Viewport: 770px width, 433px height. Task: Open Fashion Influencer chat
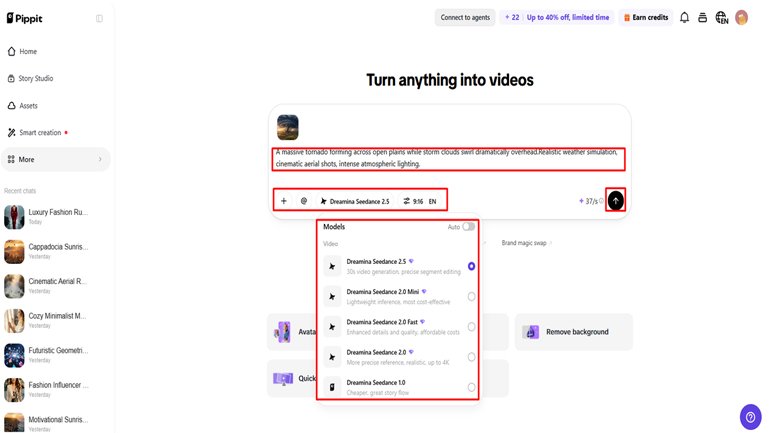(x=47, y=390)
